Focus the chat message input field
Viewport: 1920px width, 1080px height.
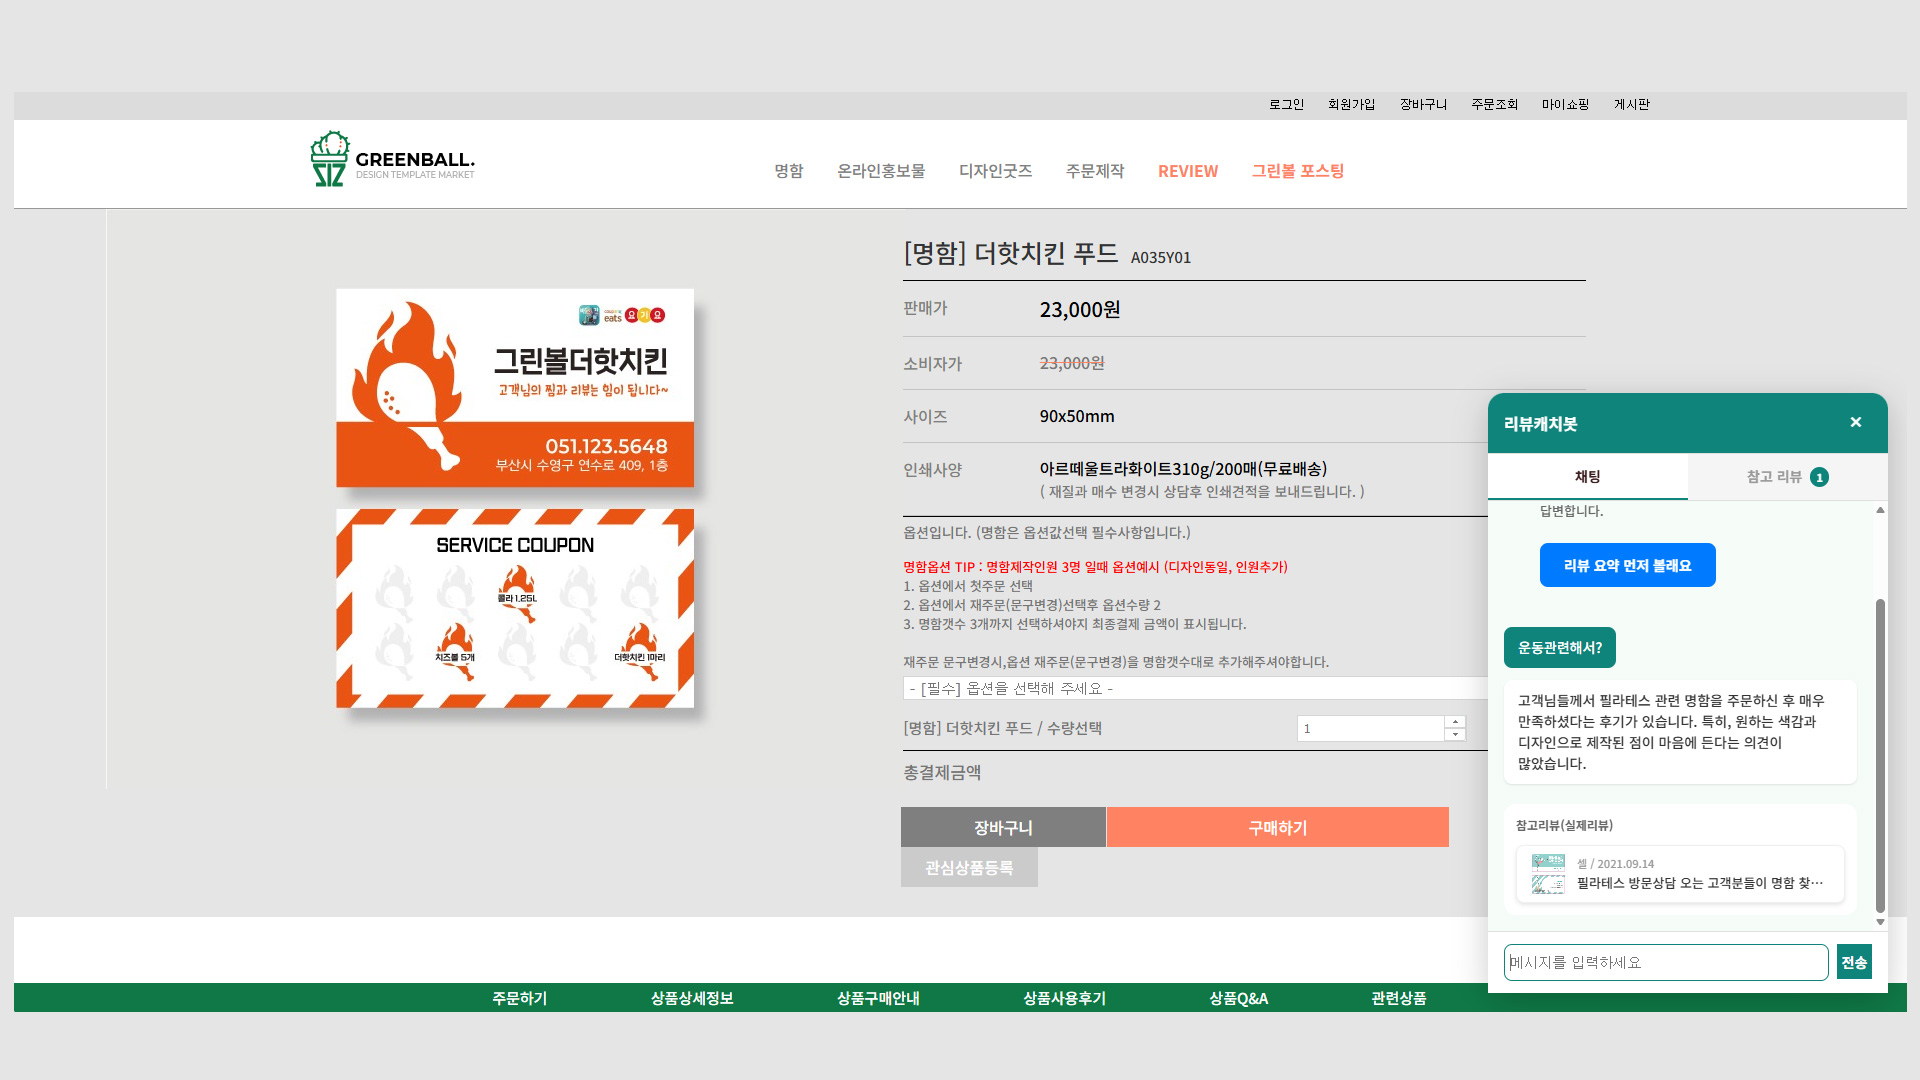click(x=1665, y=962)
